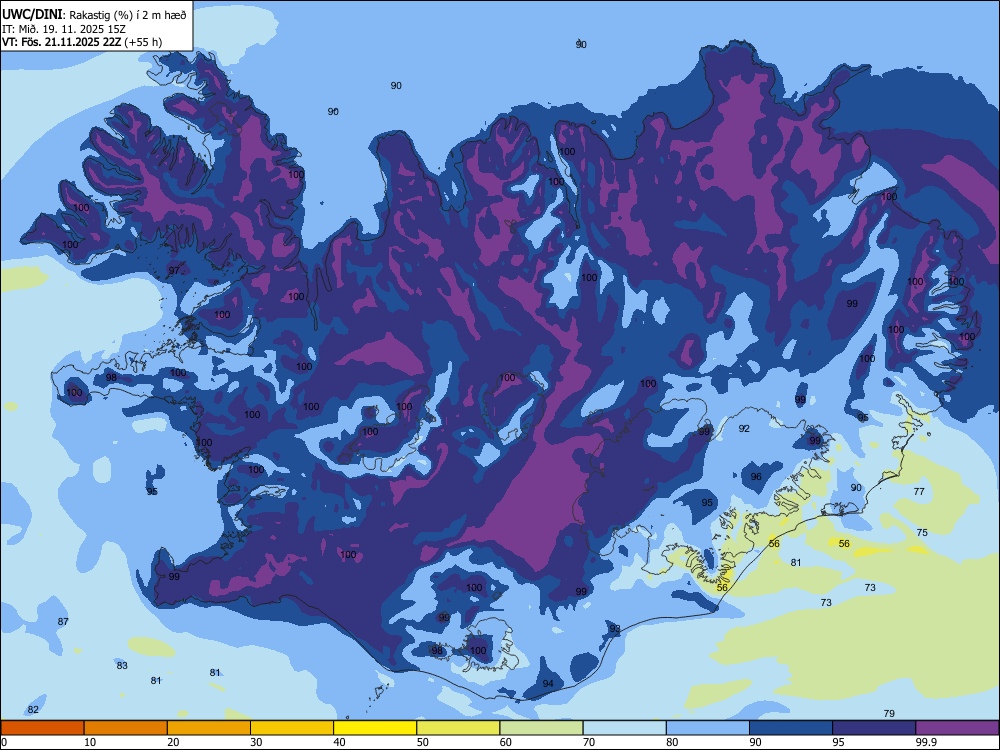Click the '97' humidity value on map
The height and width of the screenshot is (750, 1000).
[174, 270]
